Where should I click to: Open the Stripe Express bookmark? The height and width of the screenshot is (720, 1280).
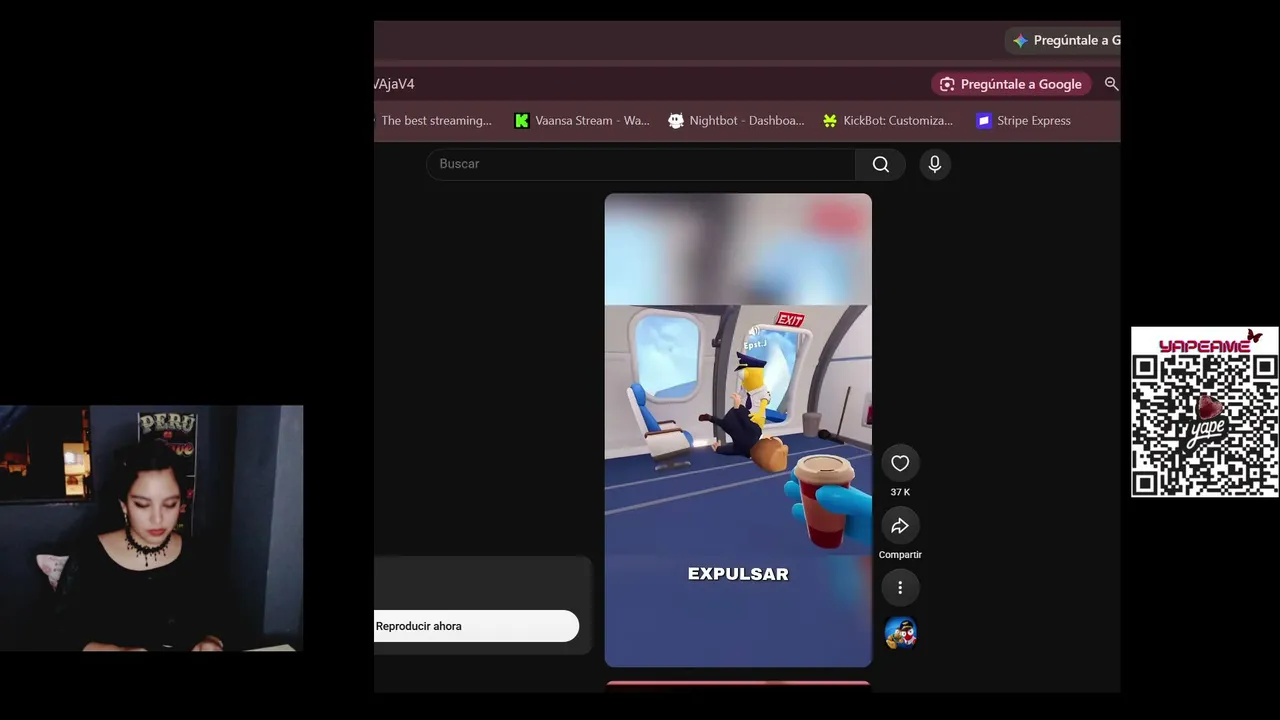(x=1023, y=121)
